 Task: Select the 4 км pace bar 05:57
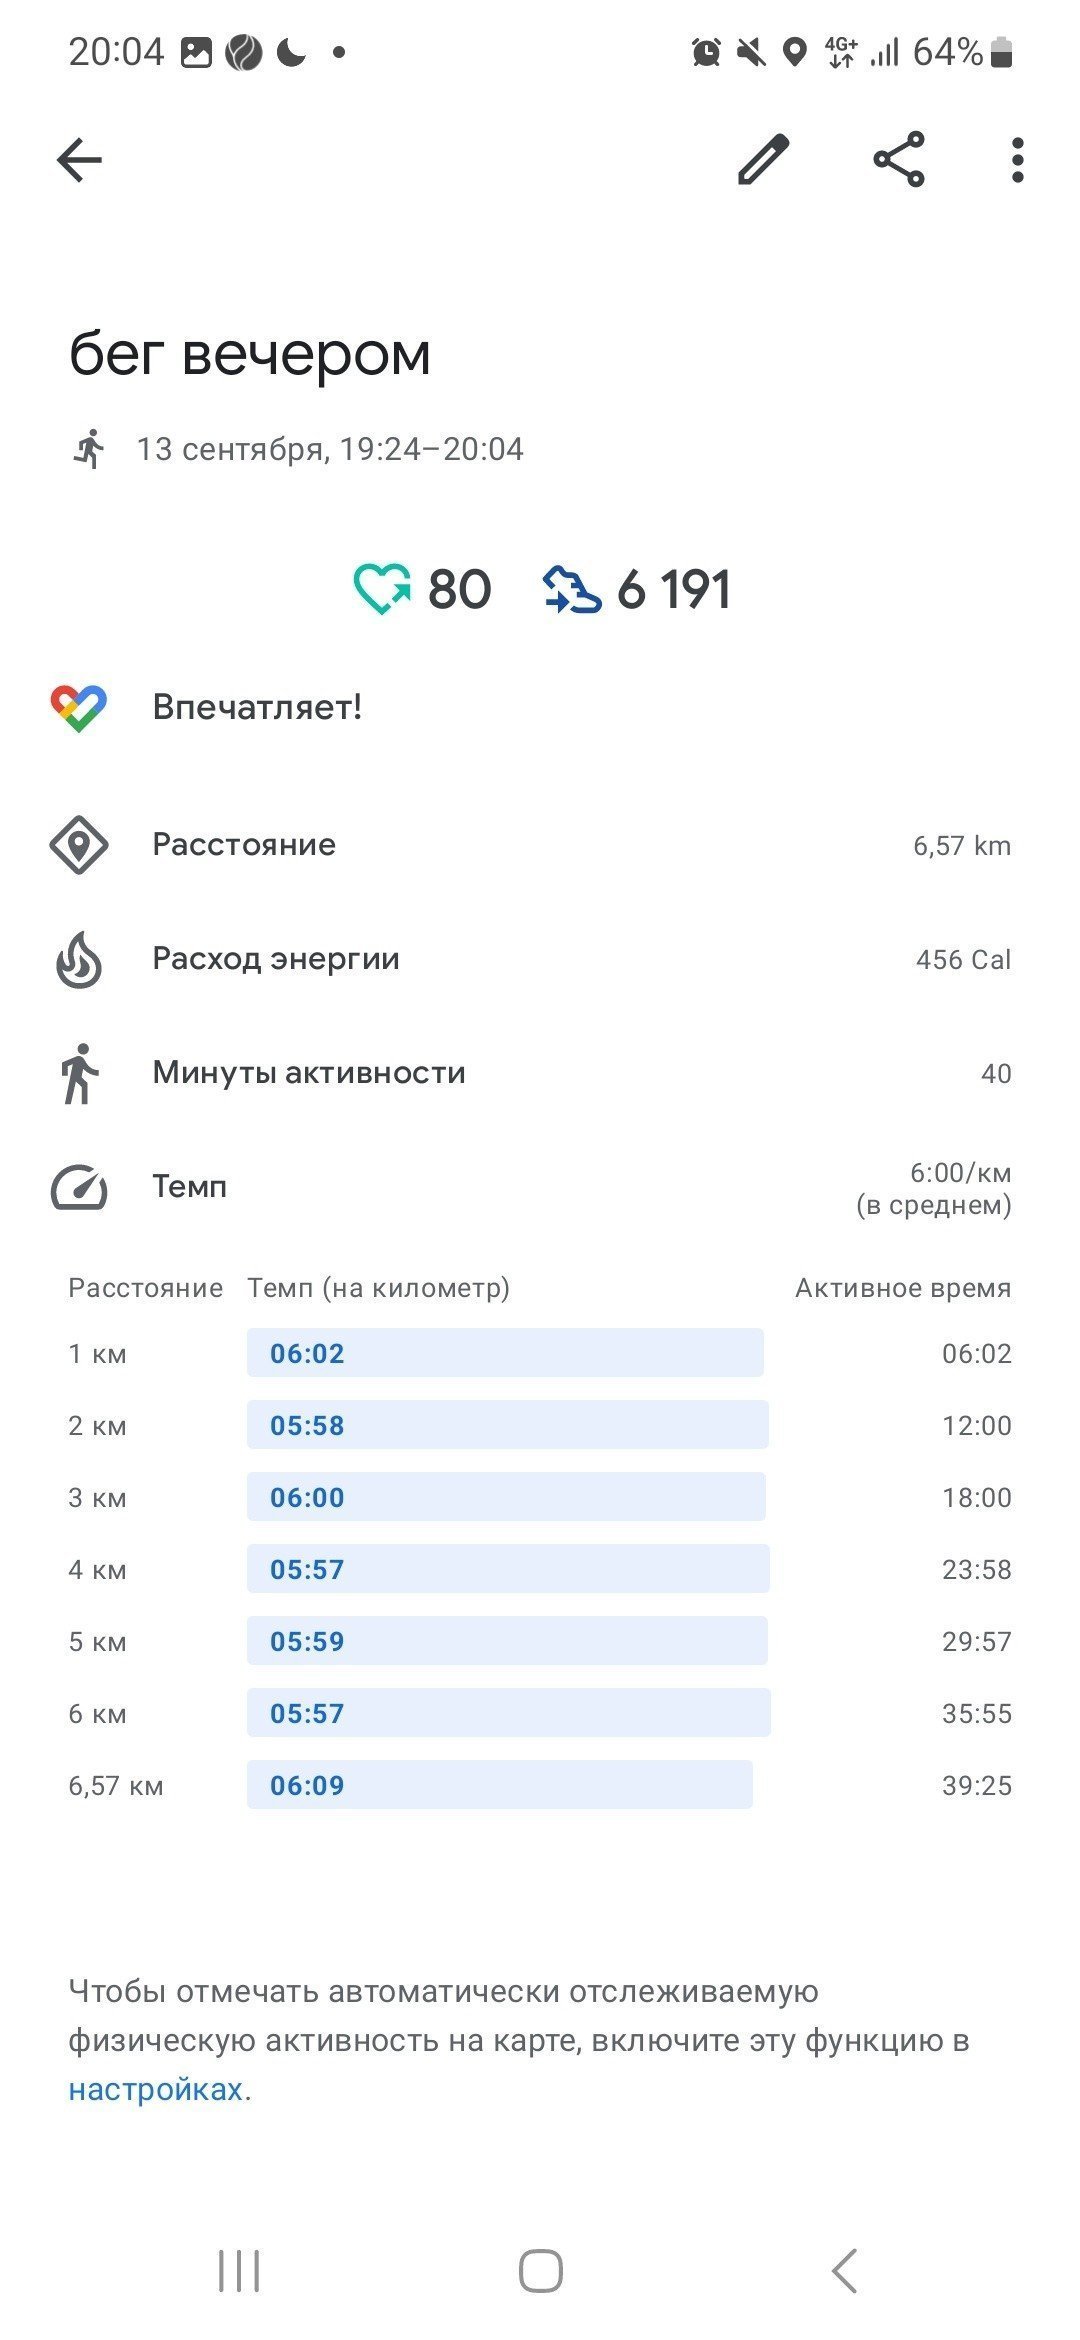508,1569
